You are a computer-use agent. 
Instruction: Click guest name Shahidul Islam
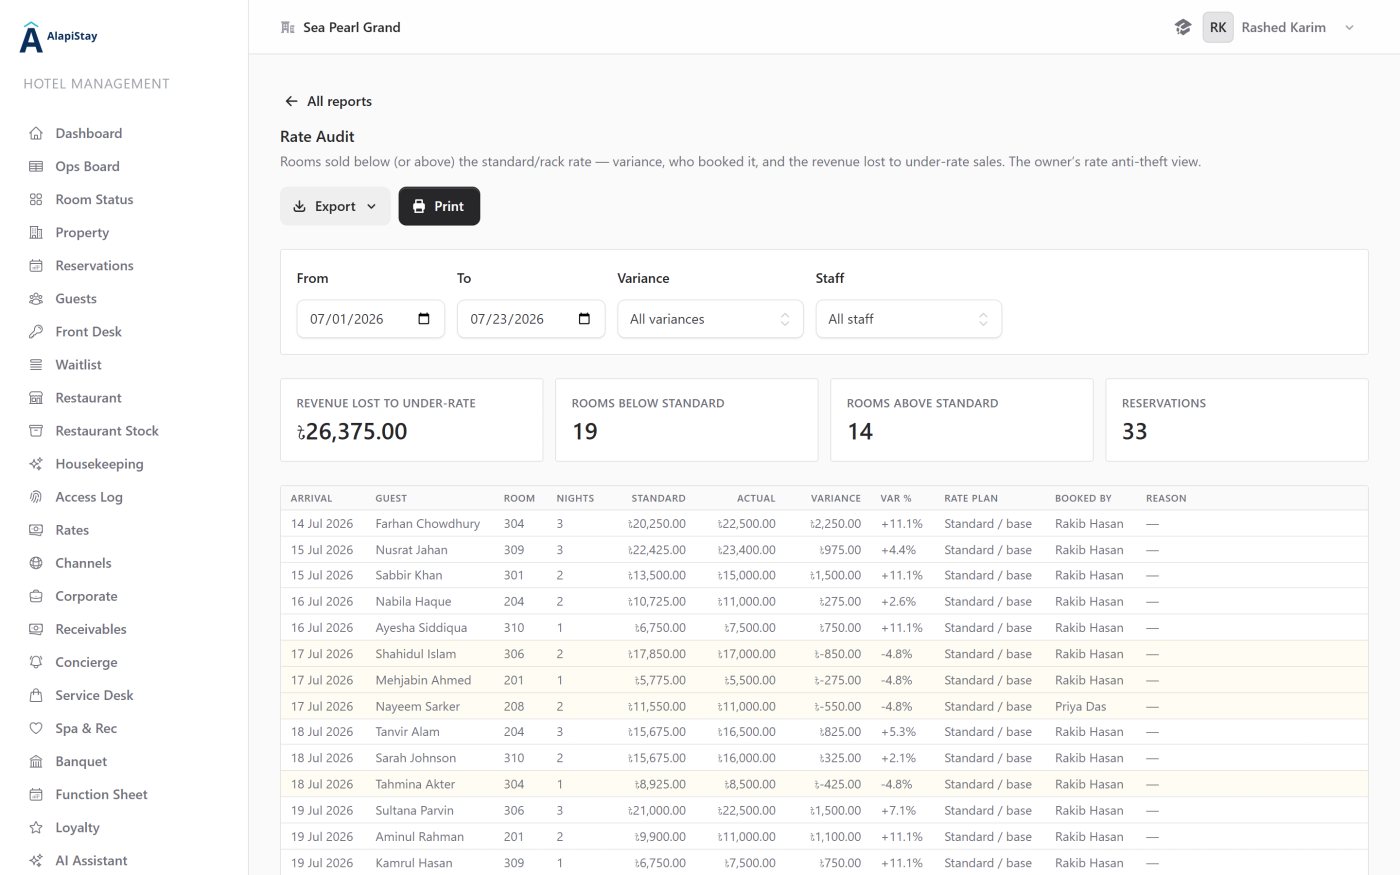[x=415, y=653]
